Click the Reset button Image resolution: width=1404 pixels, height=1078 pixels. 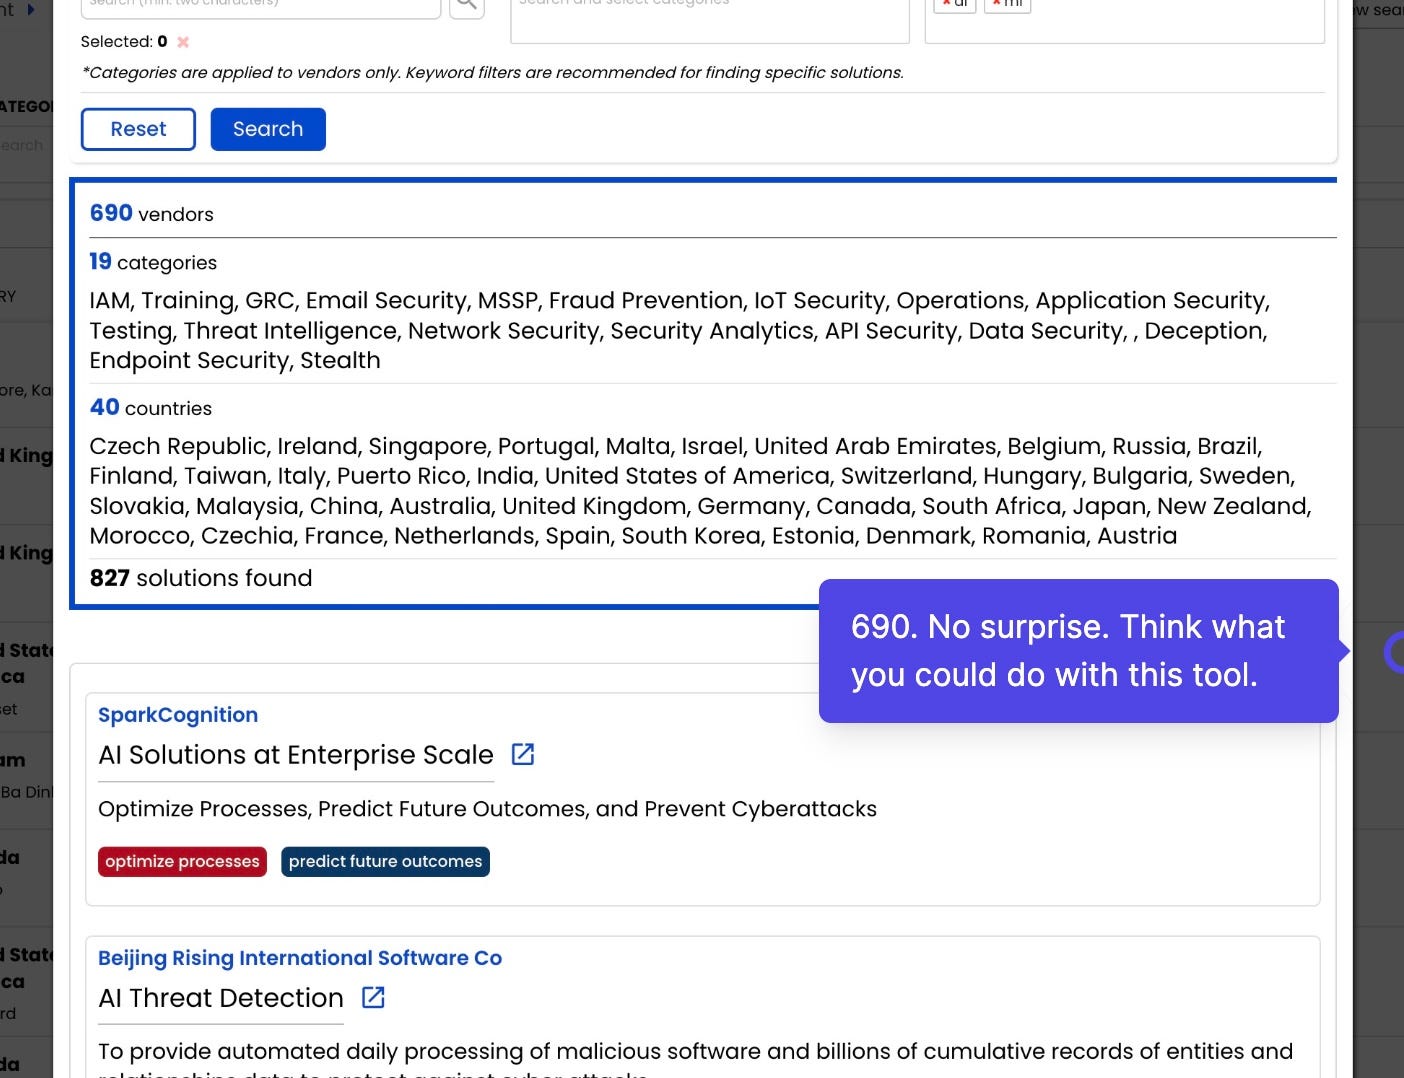pos(138,129)
